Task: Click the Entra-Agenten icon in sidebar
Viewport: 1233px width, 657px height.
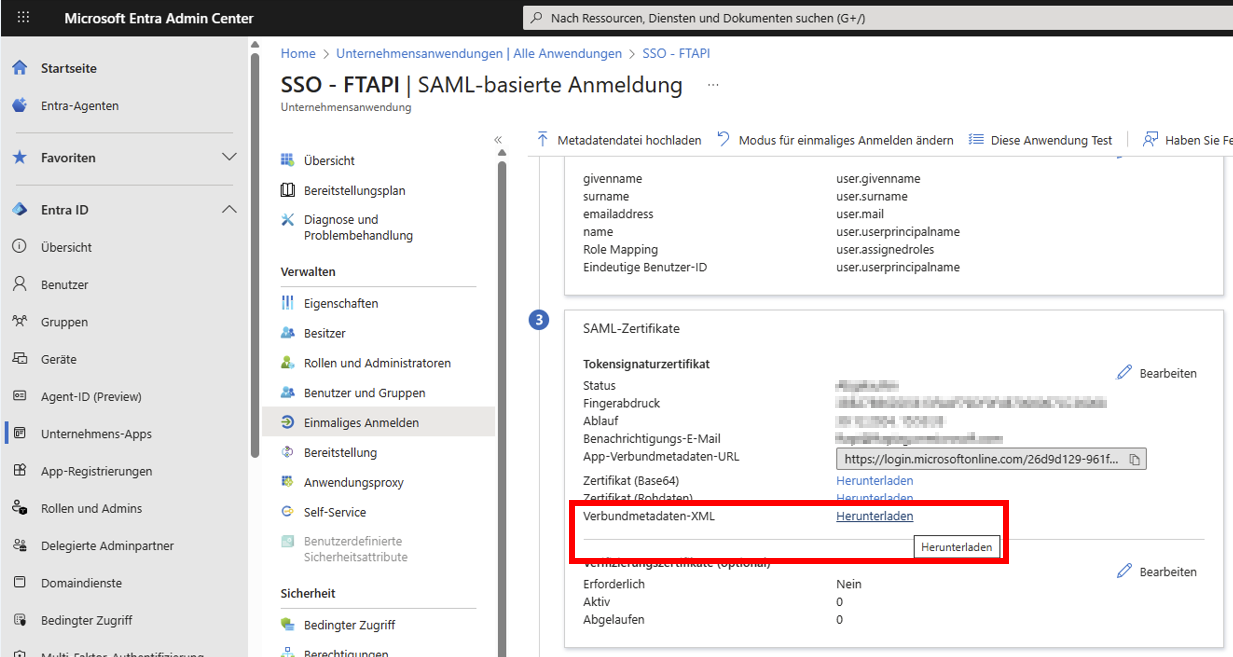Action: (19, 106)
